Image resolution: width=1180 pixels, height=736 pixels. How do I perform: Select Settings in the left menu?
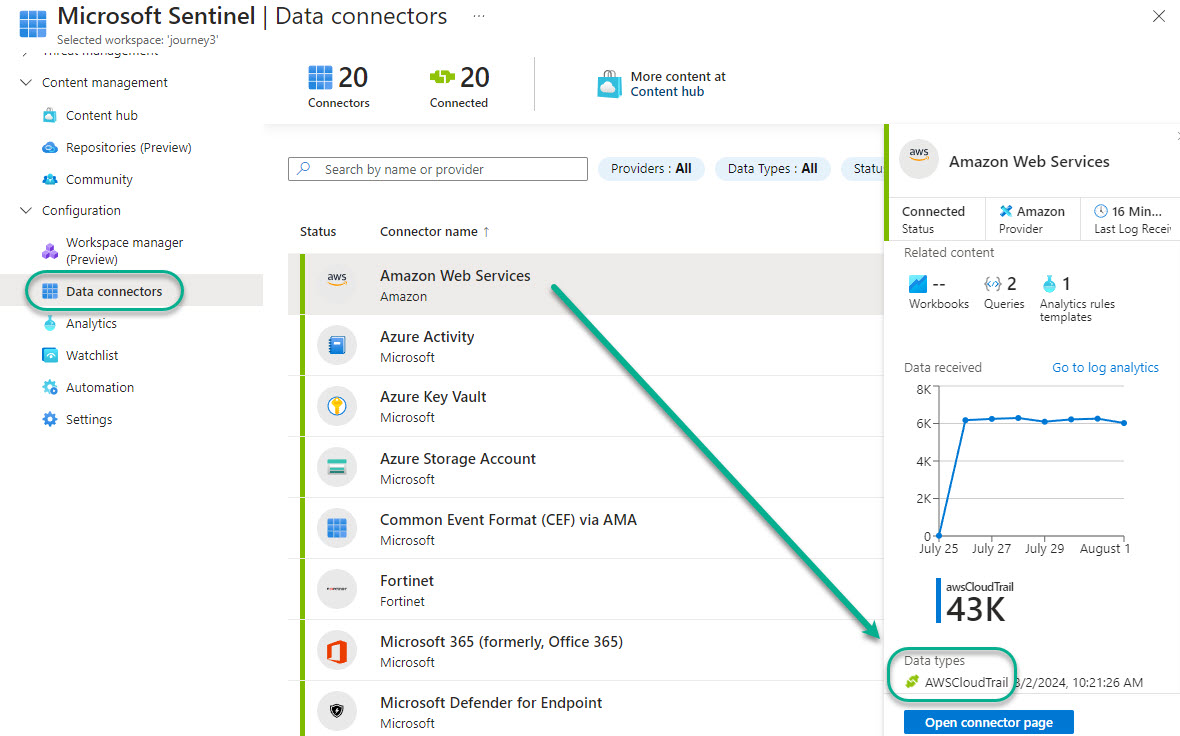pyautogui.click(x=89, y=420)
